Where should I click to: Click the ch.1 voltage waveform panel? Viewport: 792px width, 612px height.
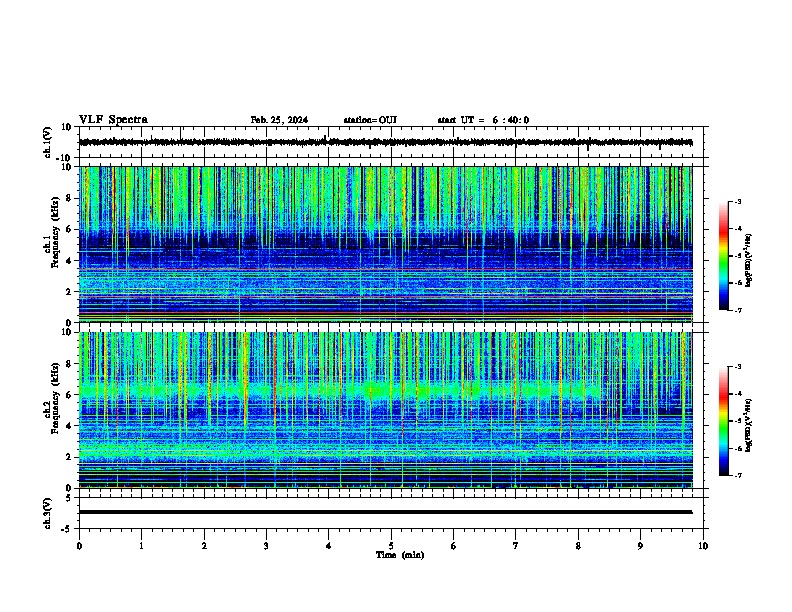tap(393, 142)
